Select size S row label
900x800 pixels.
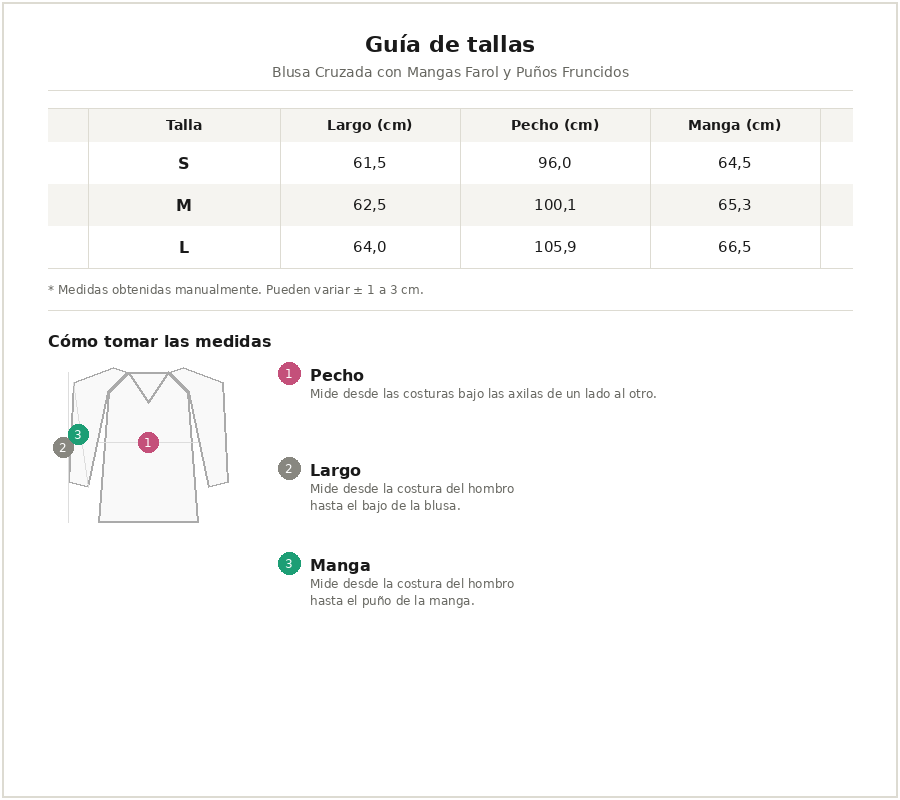pos(184,163)
